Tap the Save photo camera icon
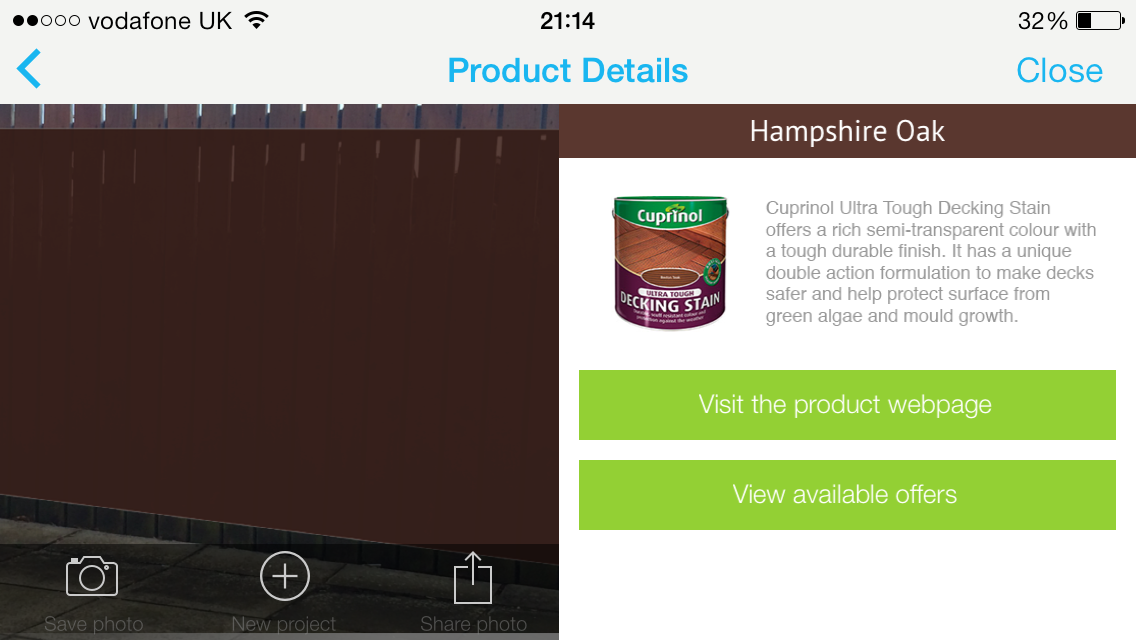 92,576
